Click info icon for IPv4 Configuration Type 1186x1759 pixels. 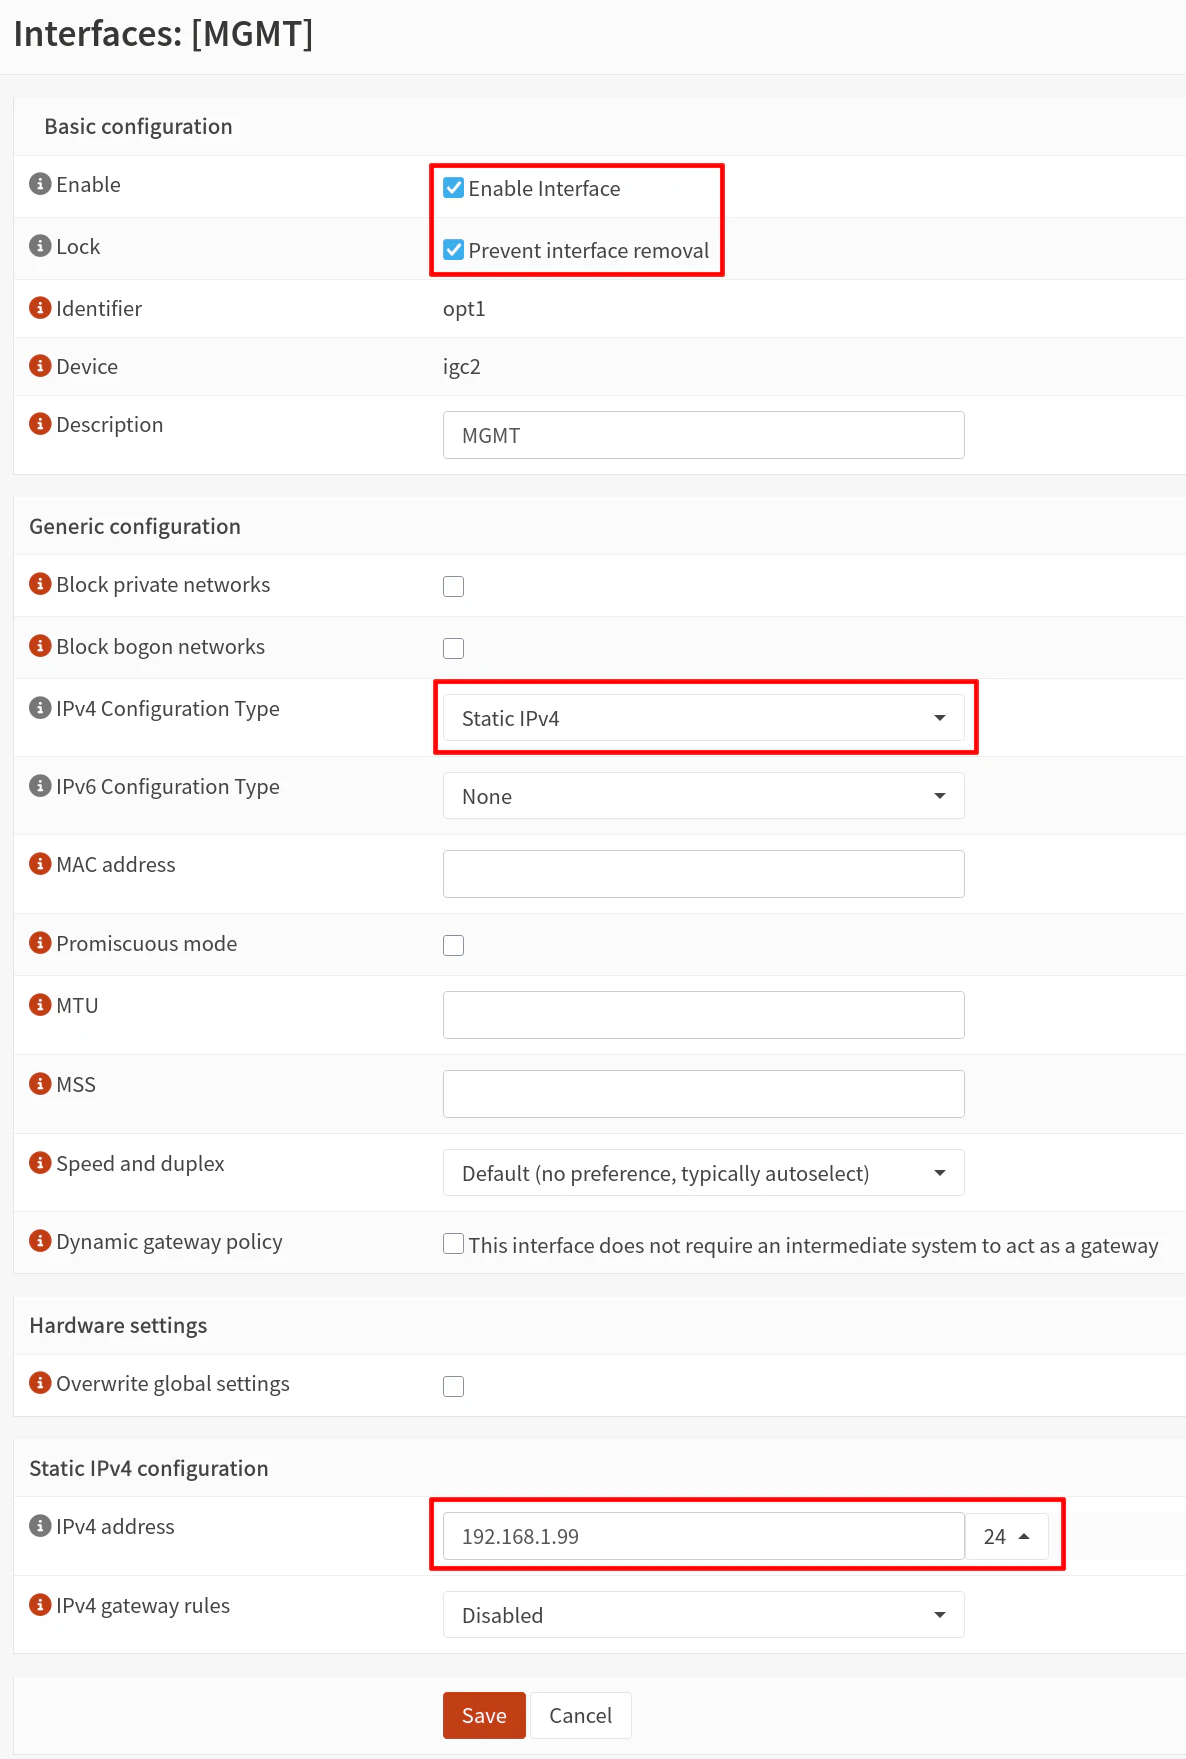point(40,708)
